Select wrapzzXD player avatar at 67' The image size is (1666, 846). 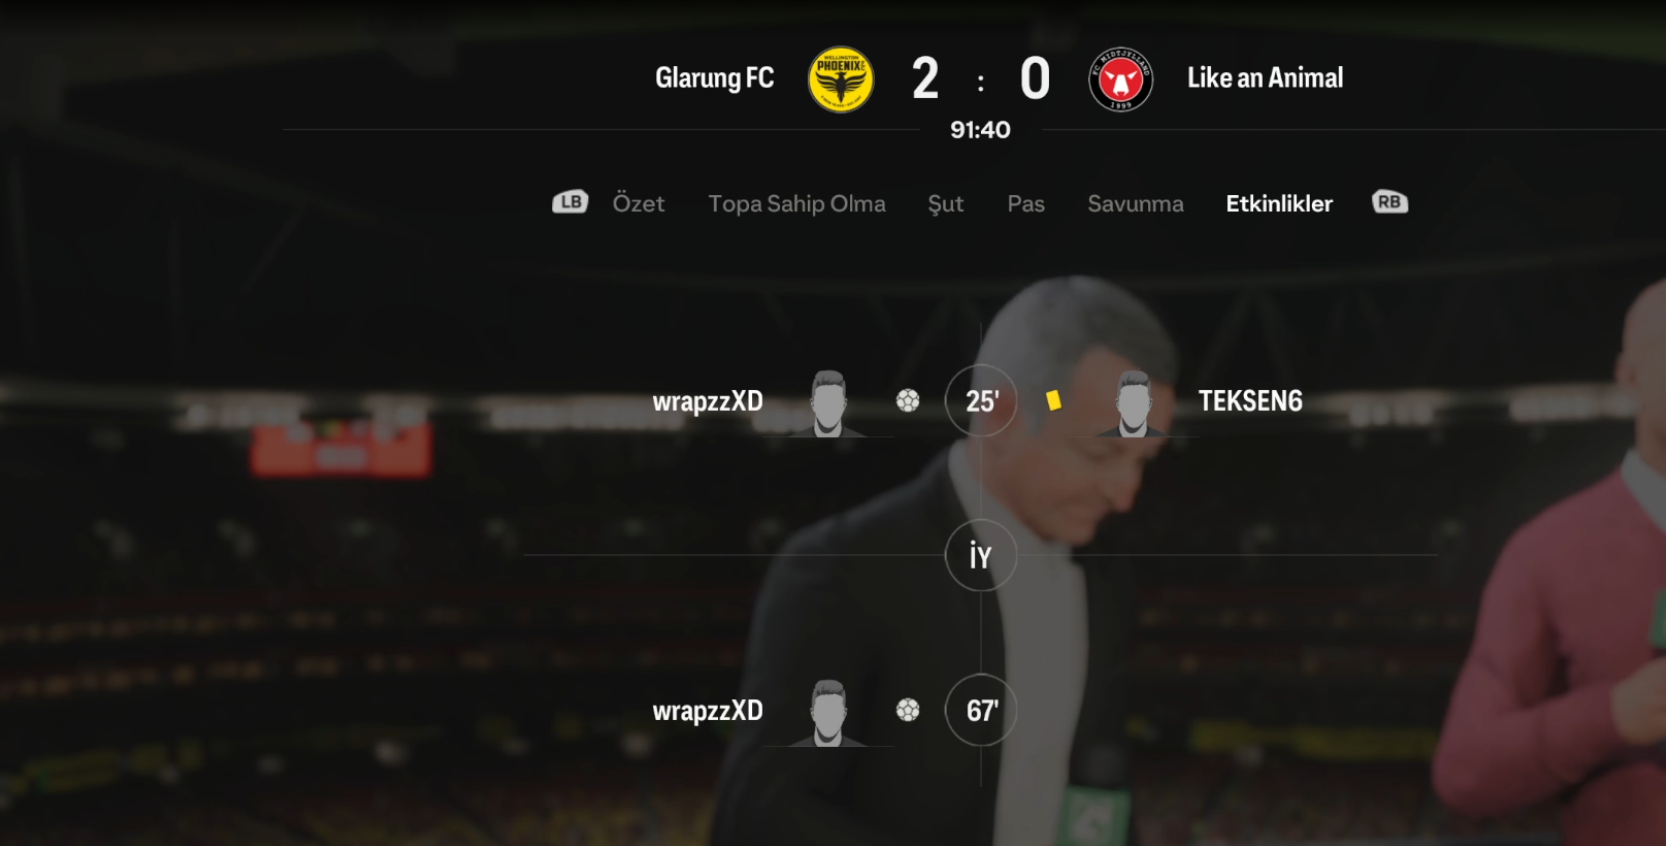tap(828, 713)
